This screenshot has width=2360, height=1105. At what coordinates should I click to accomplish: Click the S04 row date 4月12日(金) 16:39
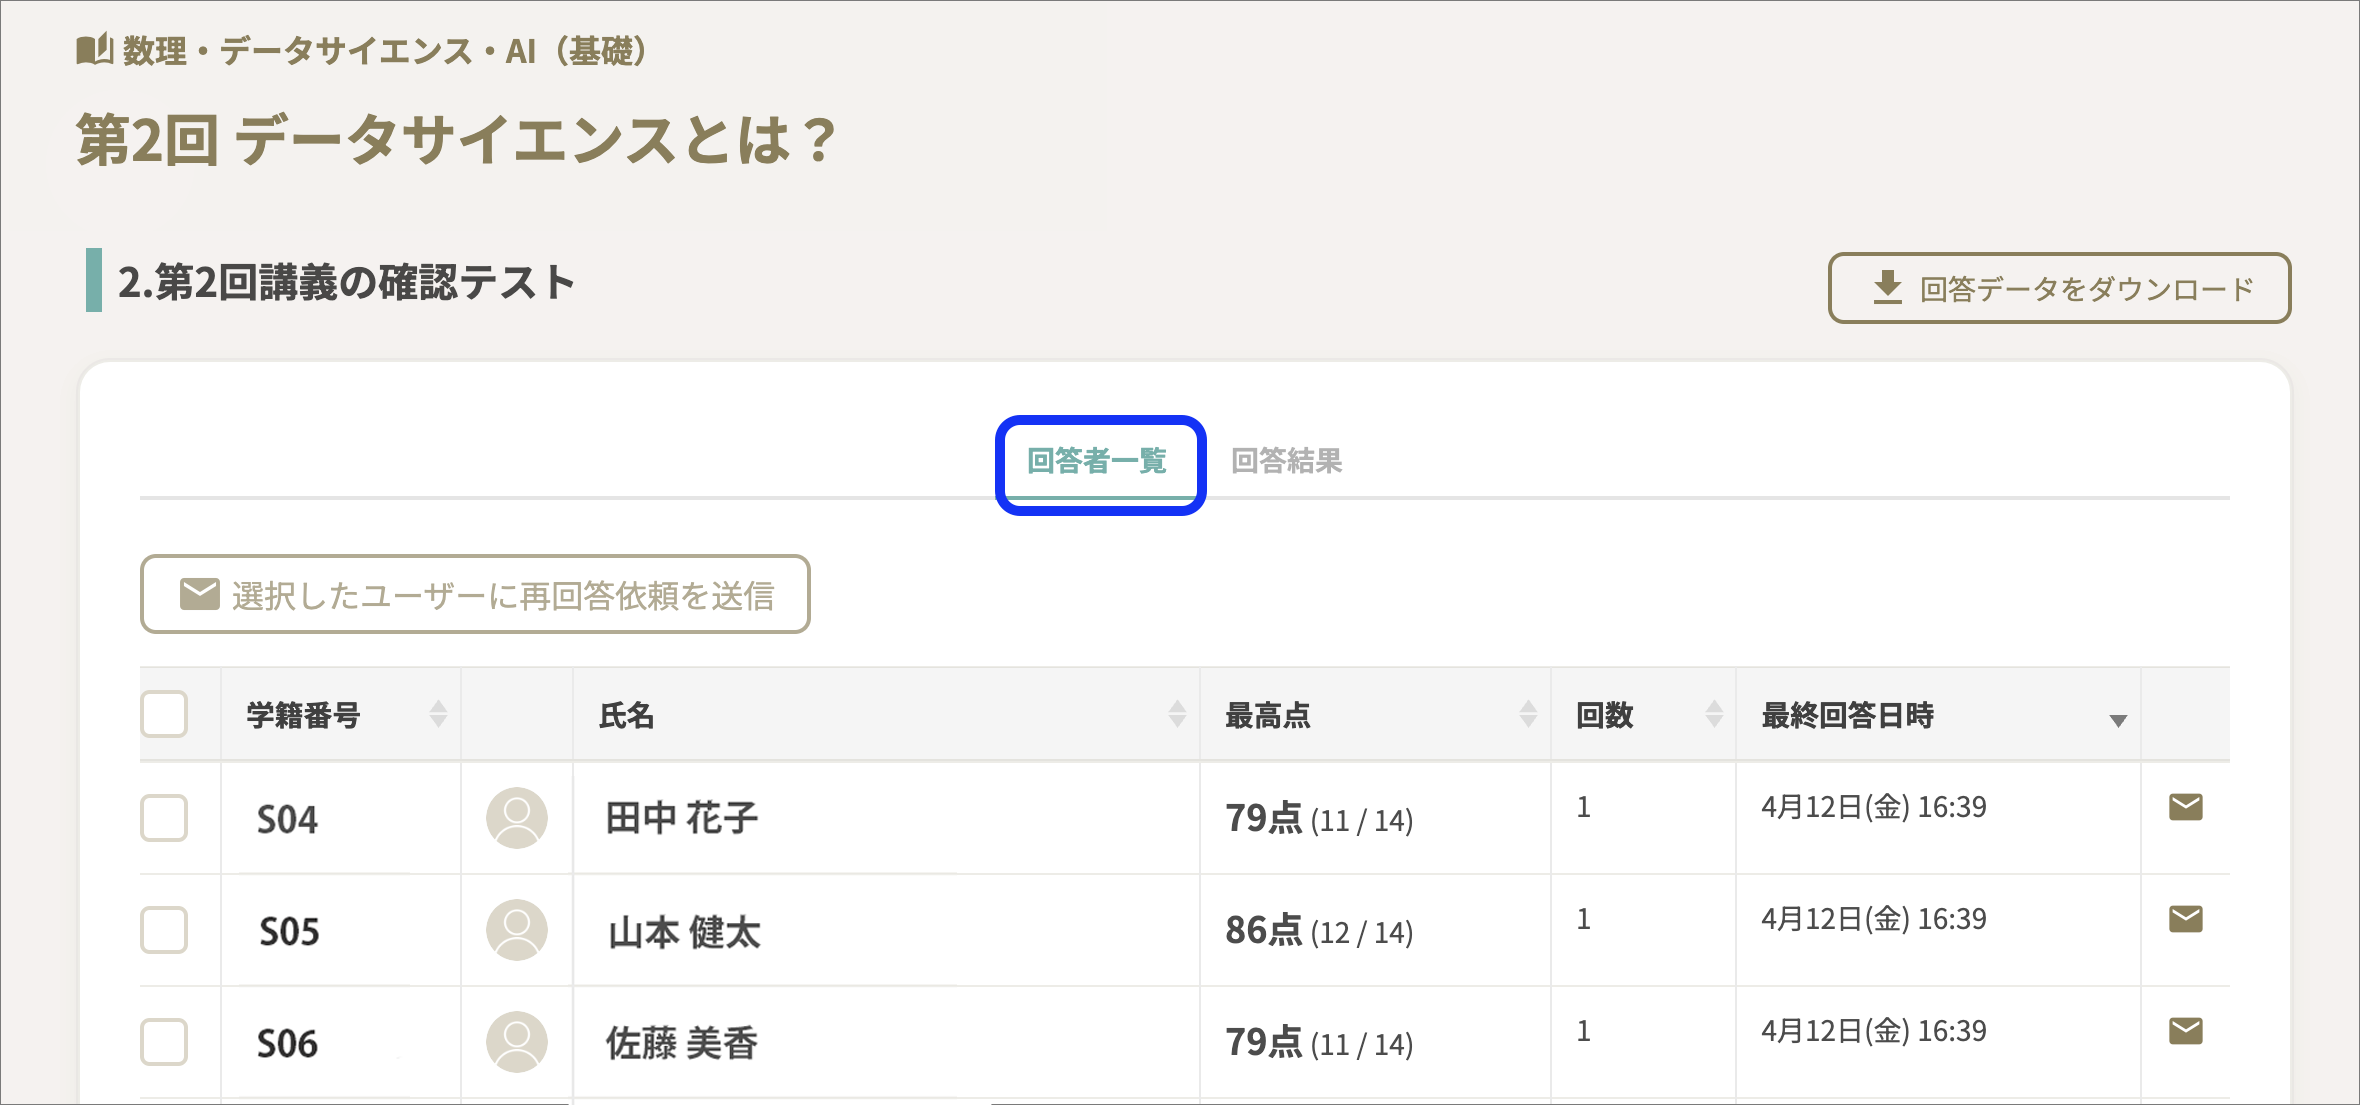(1873, 807)
